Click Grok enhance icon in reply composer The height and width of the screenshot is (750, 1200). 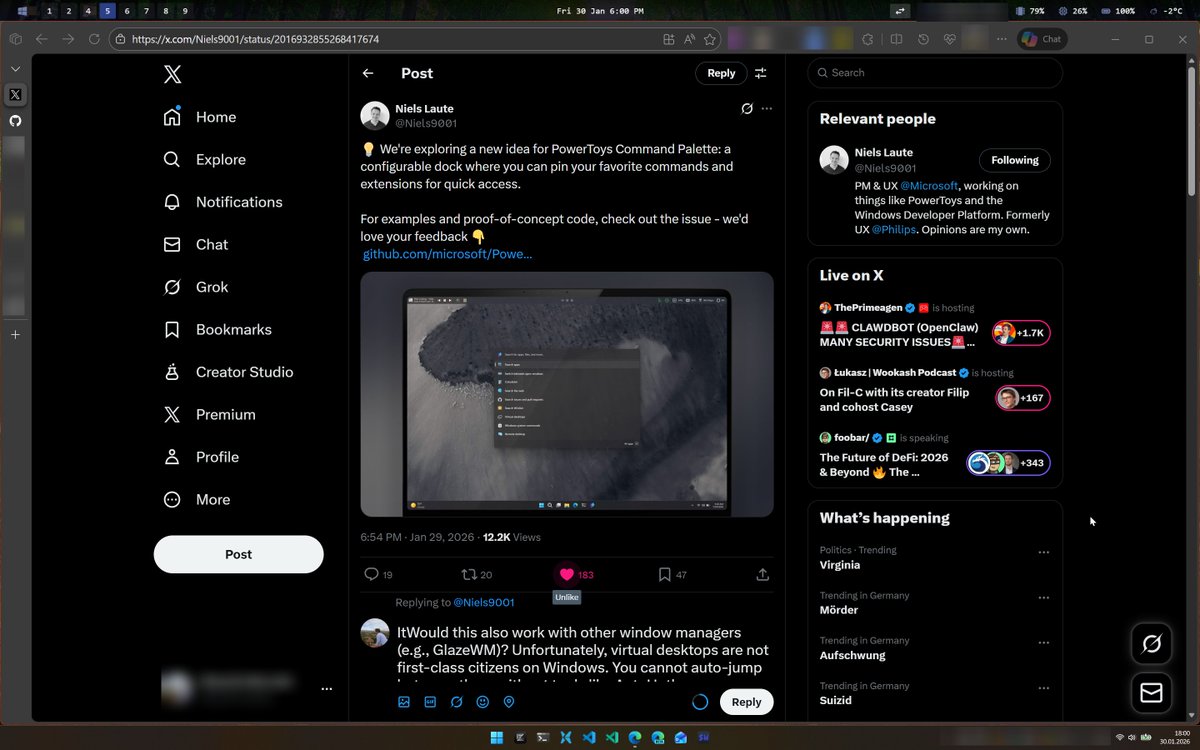point(456,702)
